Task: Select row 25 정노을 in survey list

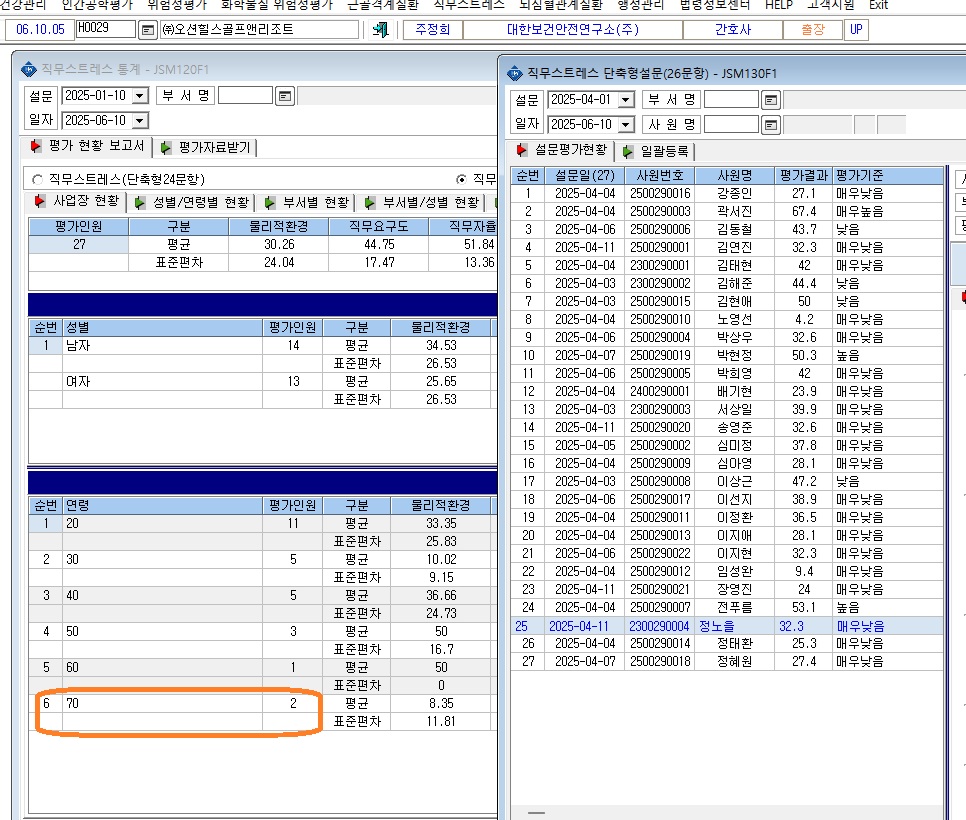Action: tap(727, 626)
